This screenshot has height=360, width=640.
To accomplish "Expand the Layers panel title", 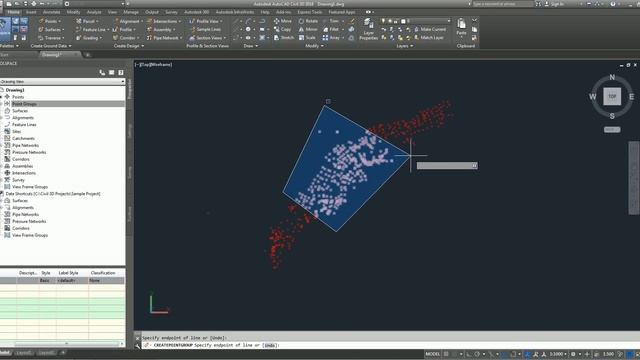I will coord(404,46).
